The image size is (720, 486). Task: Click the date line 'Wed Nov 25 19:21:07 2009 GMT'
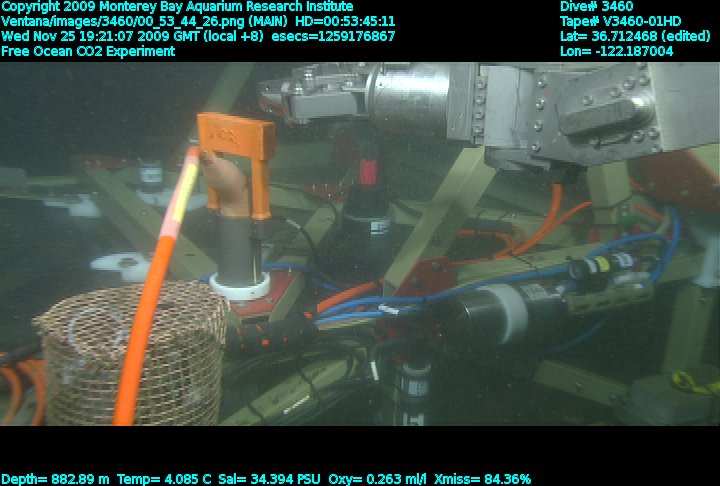(x=102, y=36)
